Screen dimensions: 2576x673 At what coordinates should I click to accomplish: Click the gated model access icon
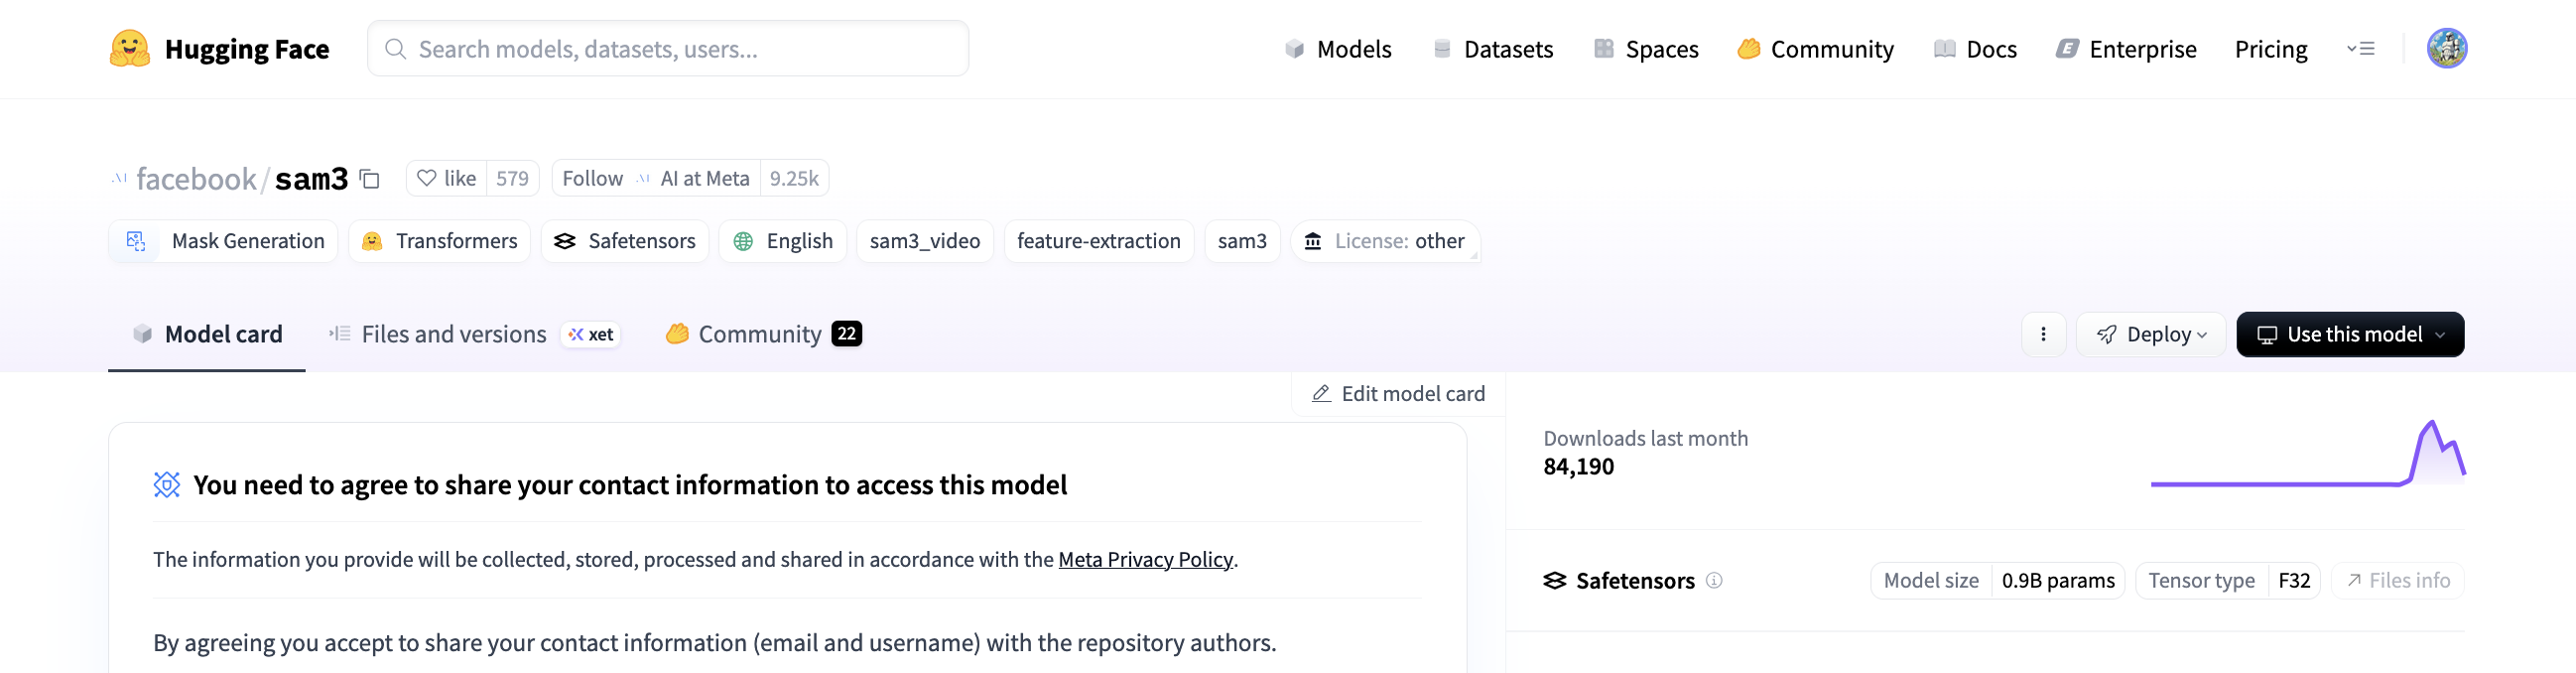coord(167,485)
